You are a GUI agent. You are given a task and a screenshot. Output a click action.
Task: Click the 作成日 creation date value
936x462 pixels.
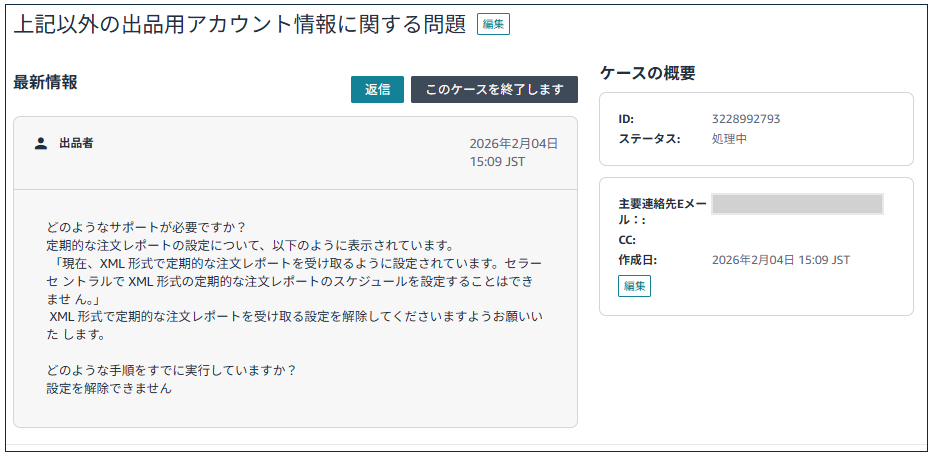[780, 260]
